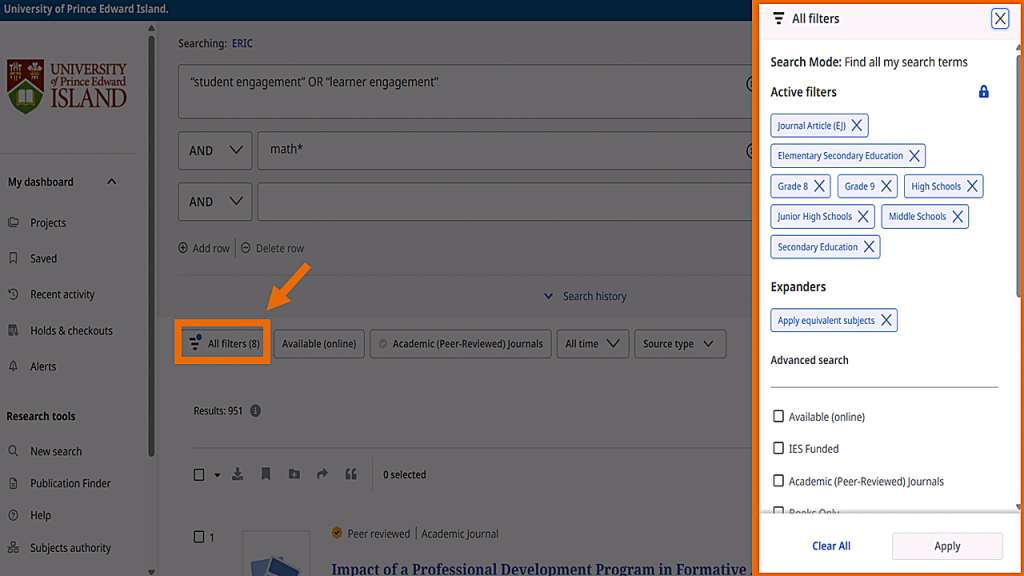Click the lock icon beside Active filters
The width and height of the screenshot is (1024, 576).
point(983,92)
